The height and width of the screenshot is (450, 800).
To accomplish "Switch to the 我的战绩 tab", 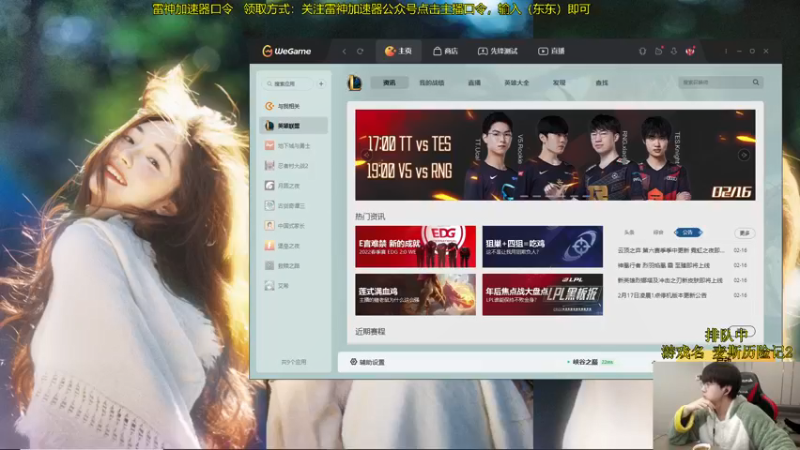I will click(x=432, y=83).
